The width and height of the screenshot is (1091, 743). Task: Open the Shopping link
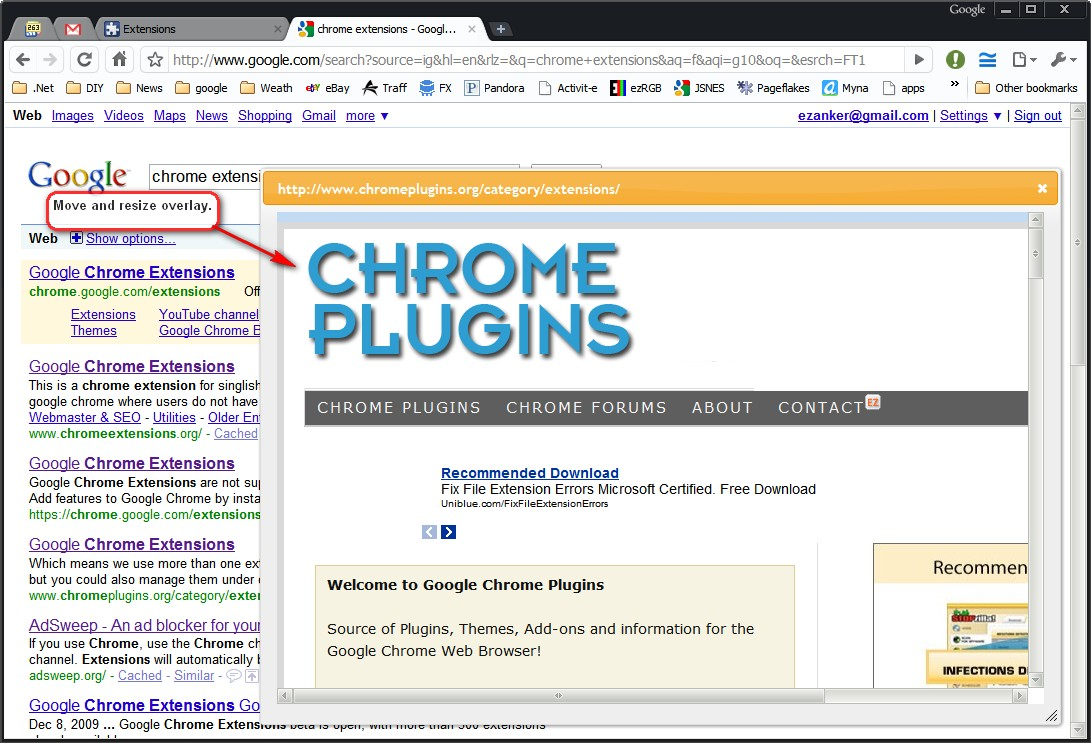coord(265,115)
